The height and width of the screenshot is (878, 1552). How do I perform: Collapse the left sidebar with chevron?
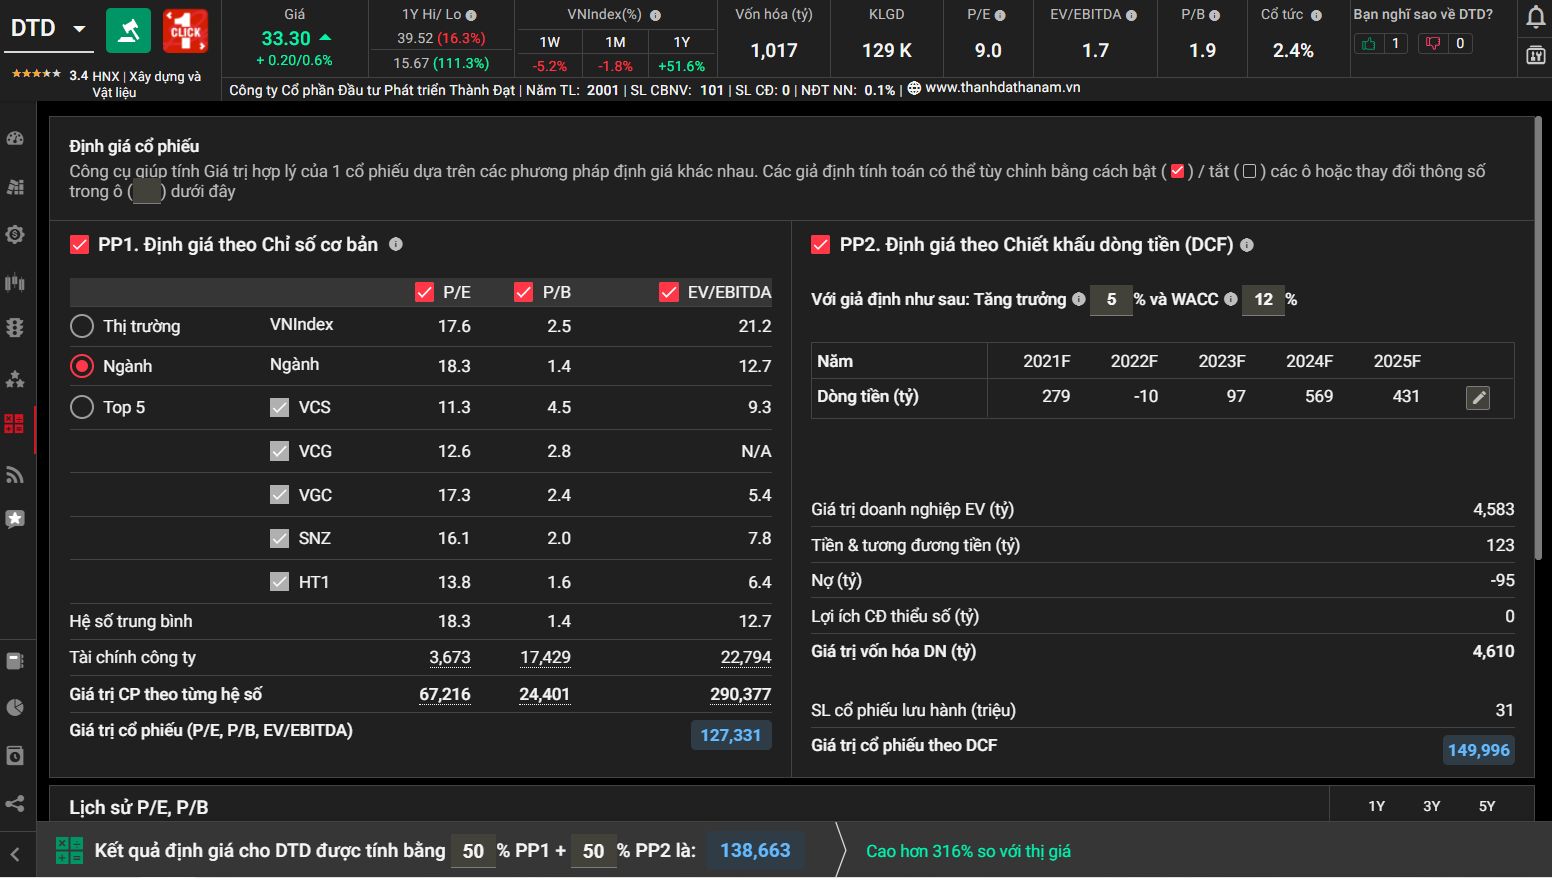tap(15, 854)
